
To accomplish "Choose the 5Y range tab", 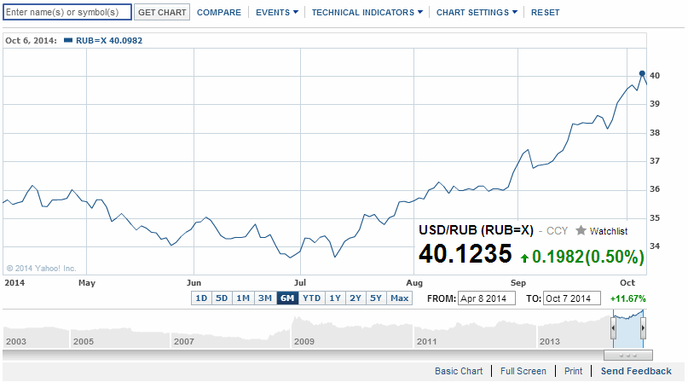I will (x=376, y=298).
